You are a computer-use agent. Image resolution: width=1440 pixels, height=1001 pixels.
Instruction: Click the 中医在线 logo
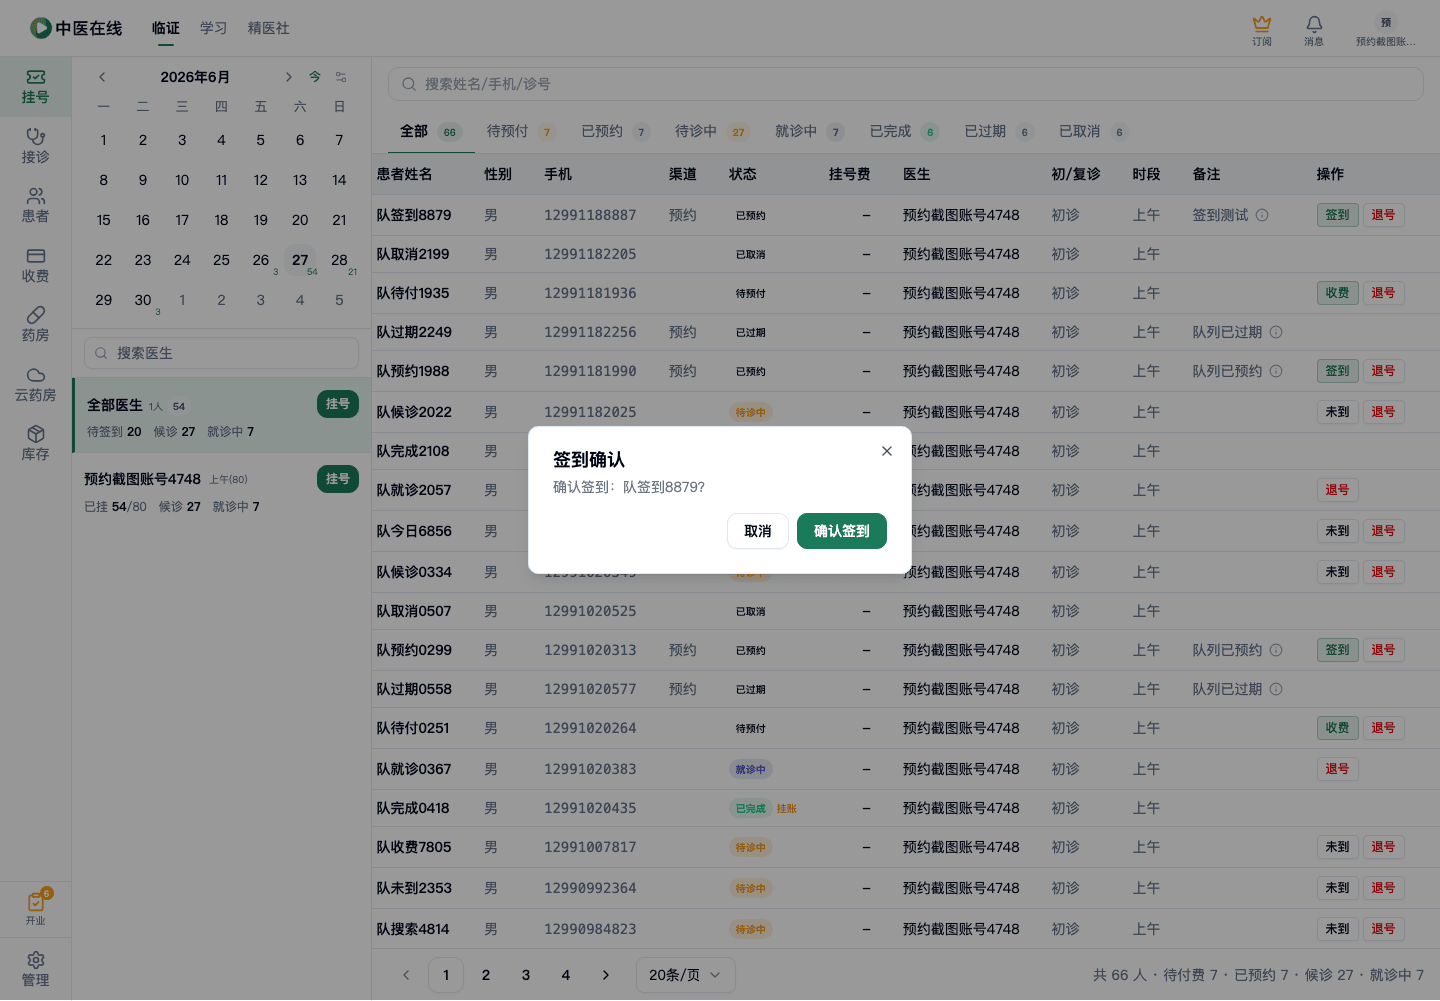coord(76,28)
